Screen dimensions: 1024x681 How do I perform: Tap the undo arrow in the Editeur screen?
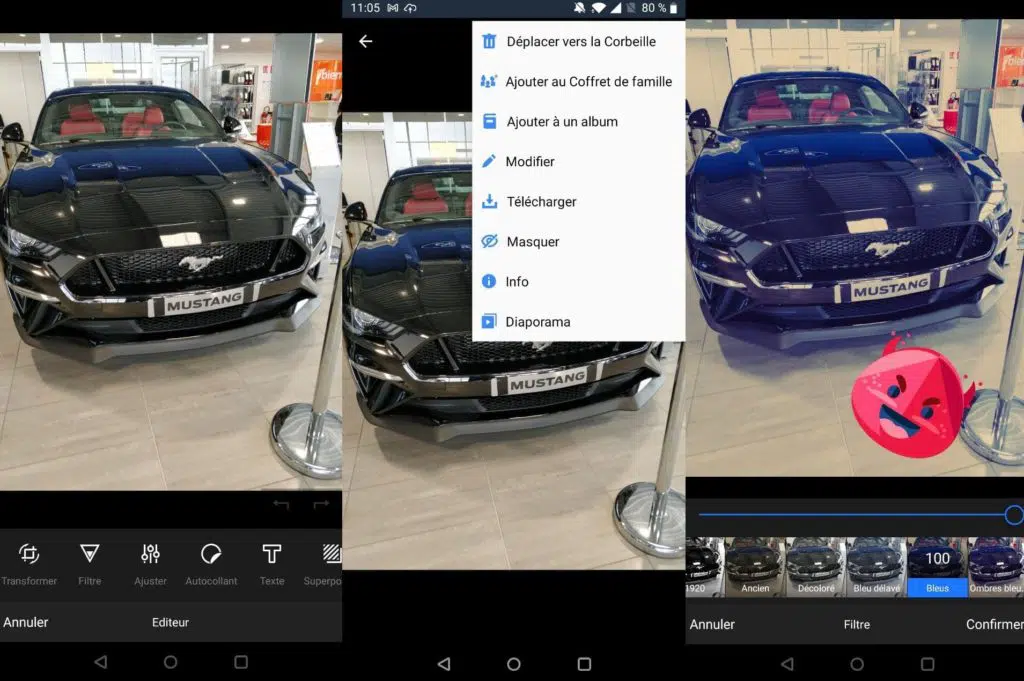[x=281, y=504]
